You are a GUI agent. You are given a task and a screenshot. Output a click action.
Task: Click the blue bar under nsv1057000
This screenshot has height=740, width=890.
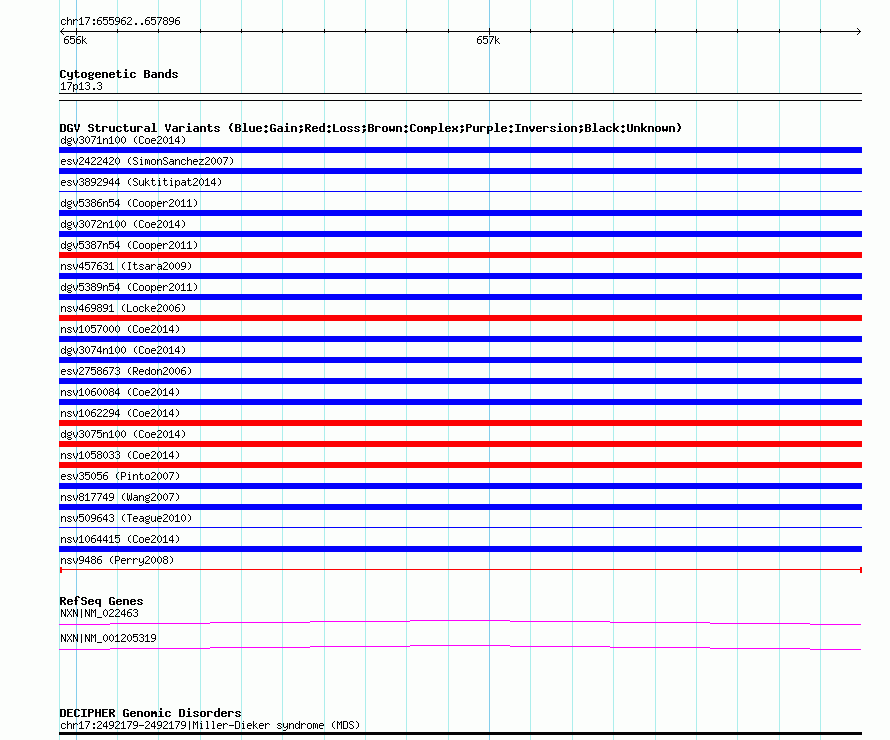click(460, 339)
